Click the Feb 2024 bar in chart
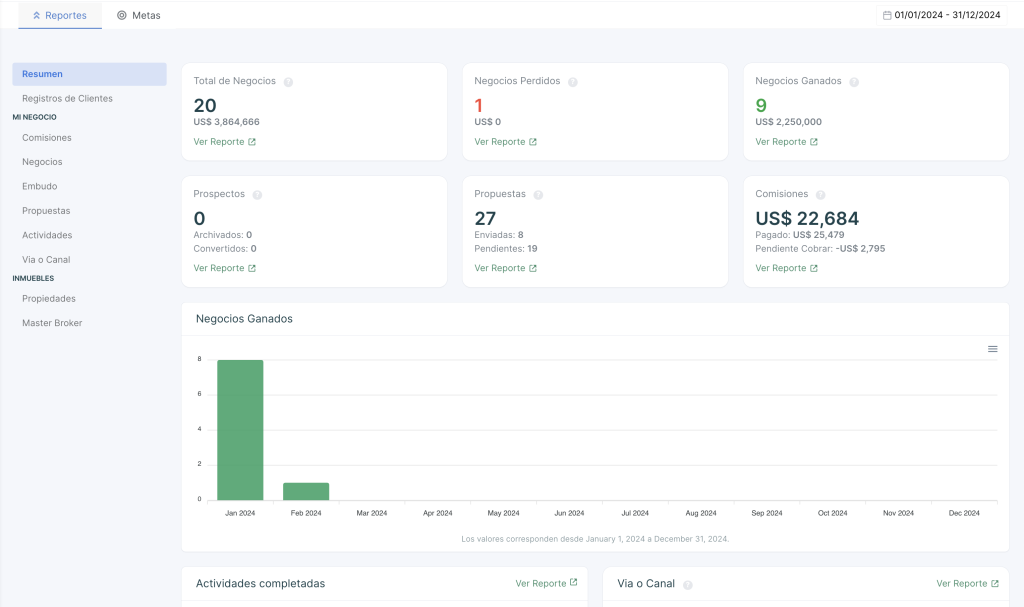 pos(306,491)
